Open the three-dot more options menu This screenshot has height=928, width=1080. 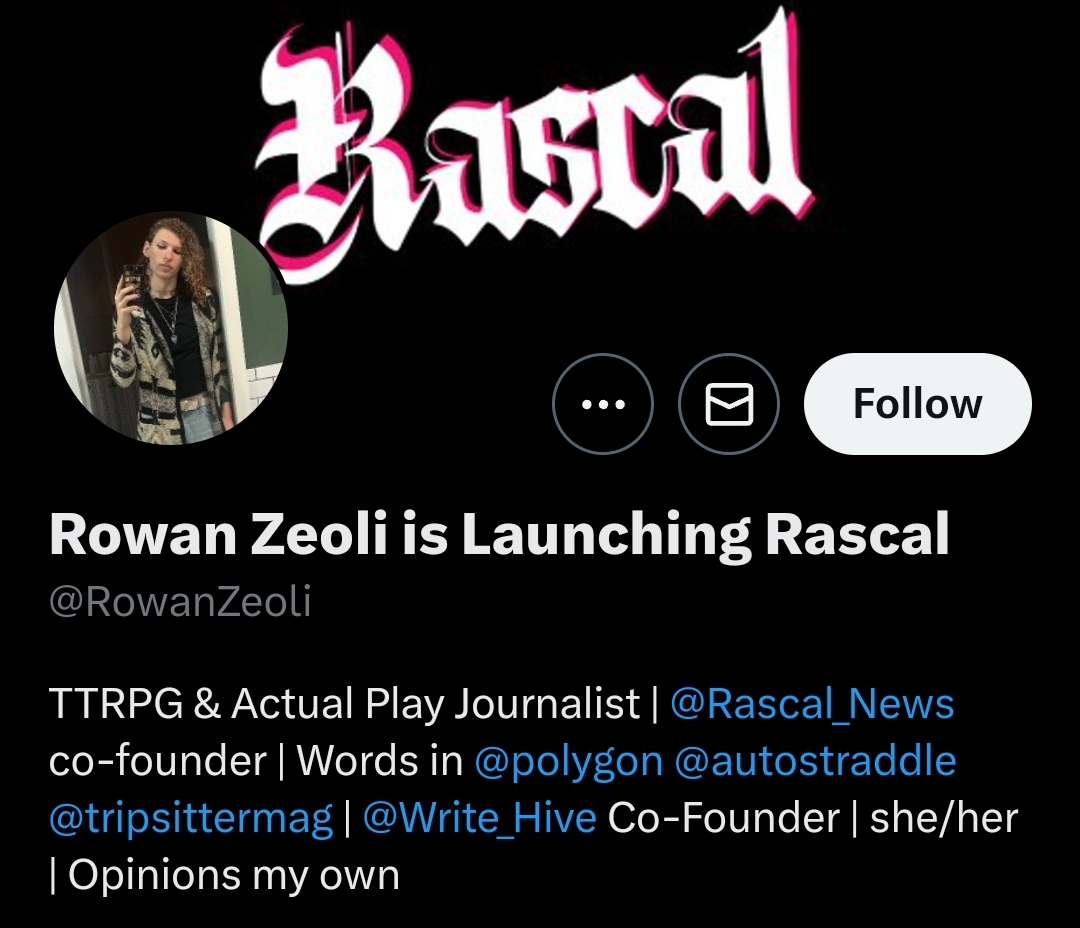pos(603,404)
